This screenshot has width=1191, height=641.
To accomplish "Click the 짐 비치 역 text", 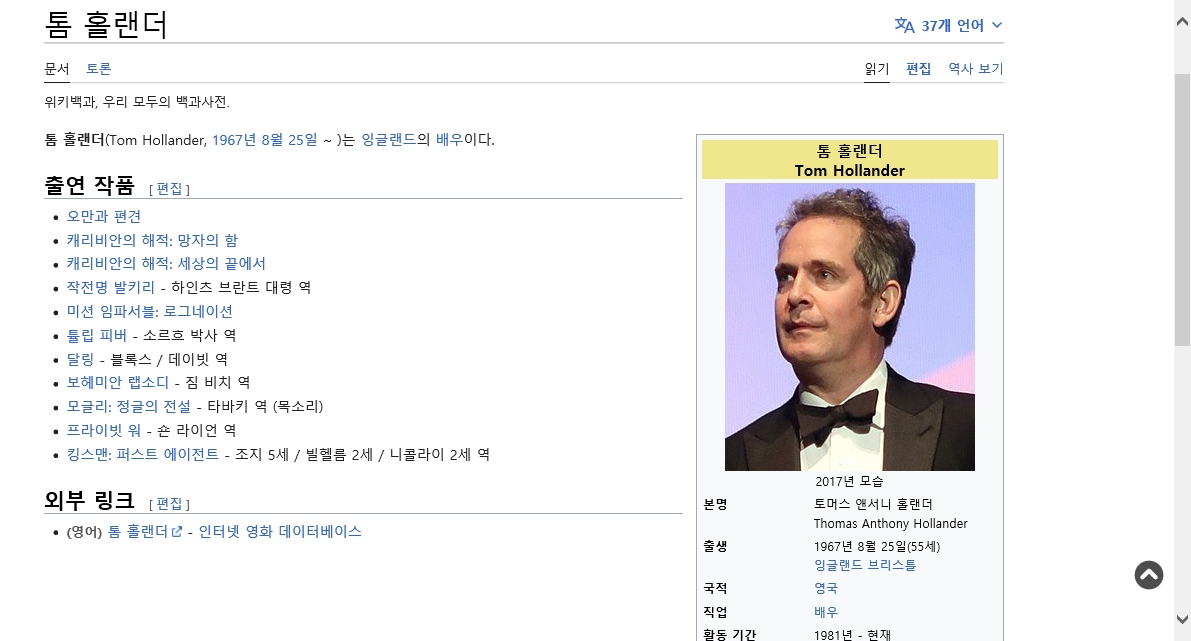I will click(217, 382).
